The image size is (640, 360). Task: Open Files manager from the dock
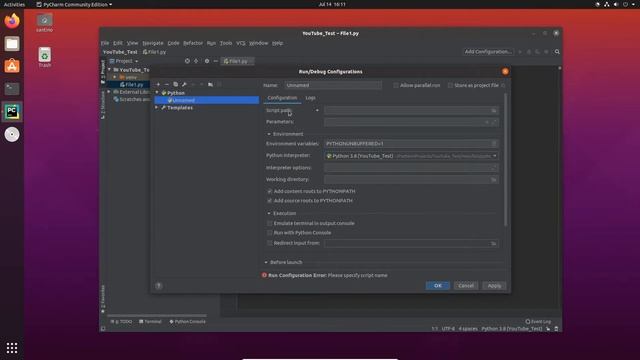coord(12,43)
